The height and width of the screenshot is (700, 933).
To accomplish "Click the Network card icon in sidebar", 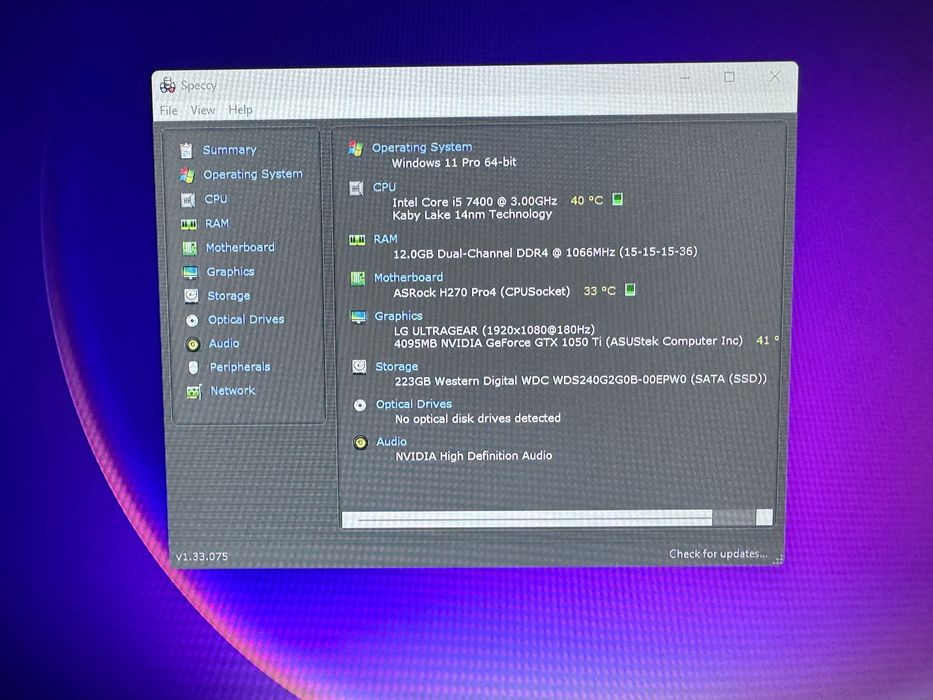I will 194,392.
